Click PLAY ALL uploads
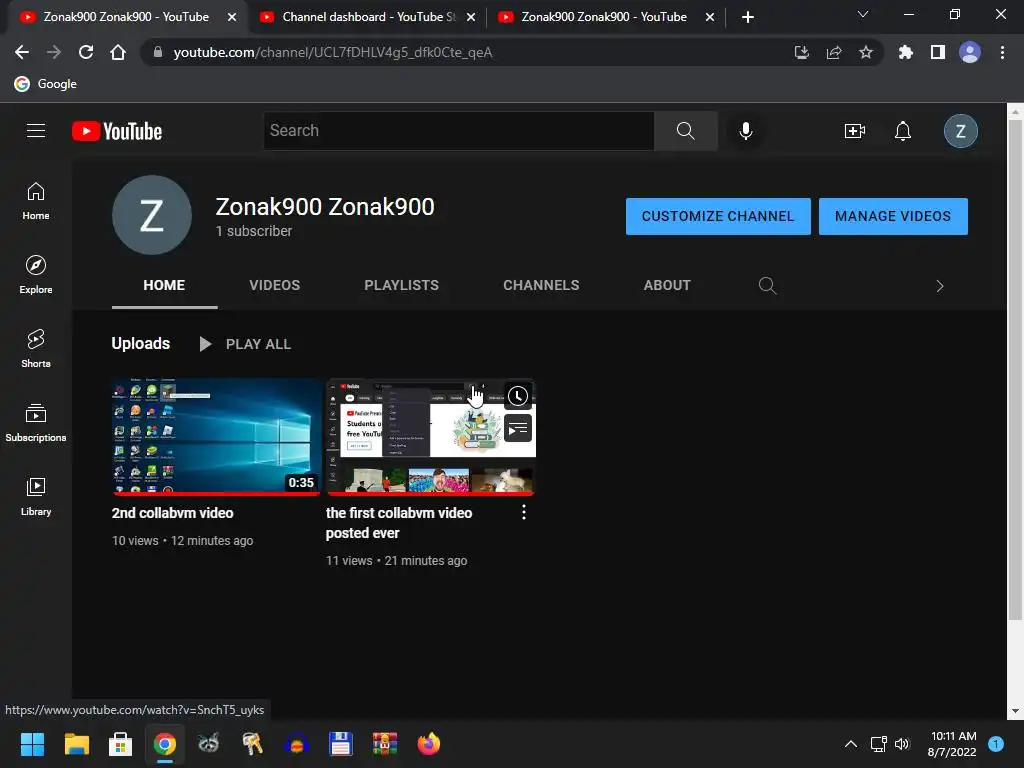Image resolution: width=1024 pixels, height=768 pixels. click(246, 344)
